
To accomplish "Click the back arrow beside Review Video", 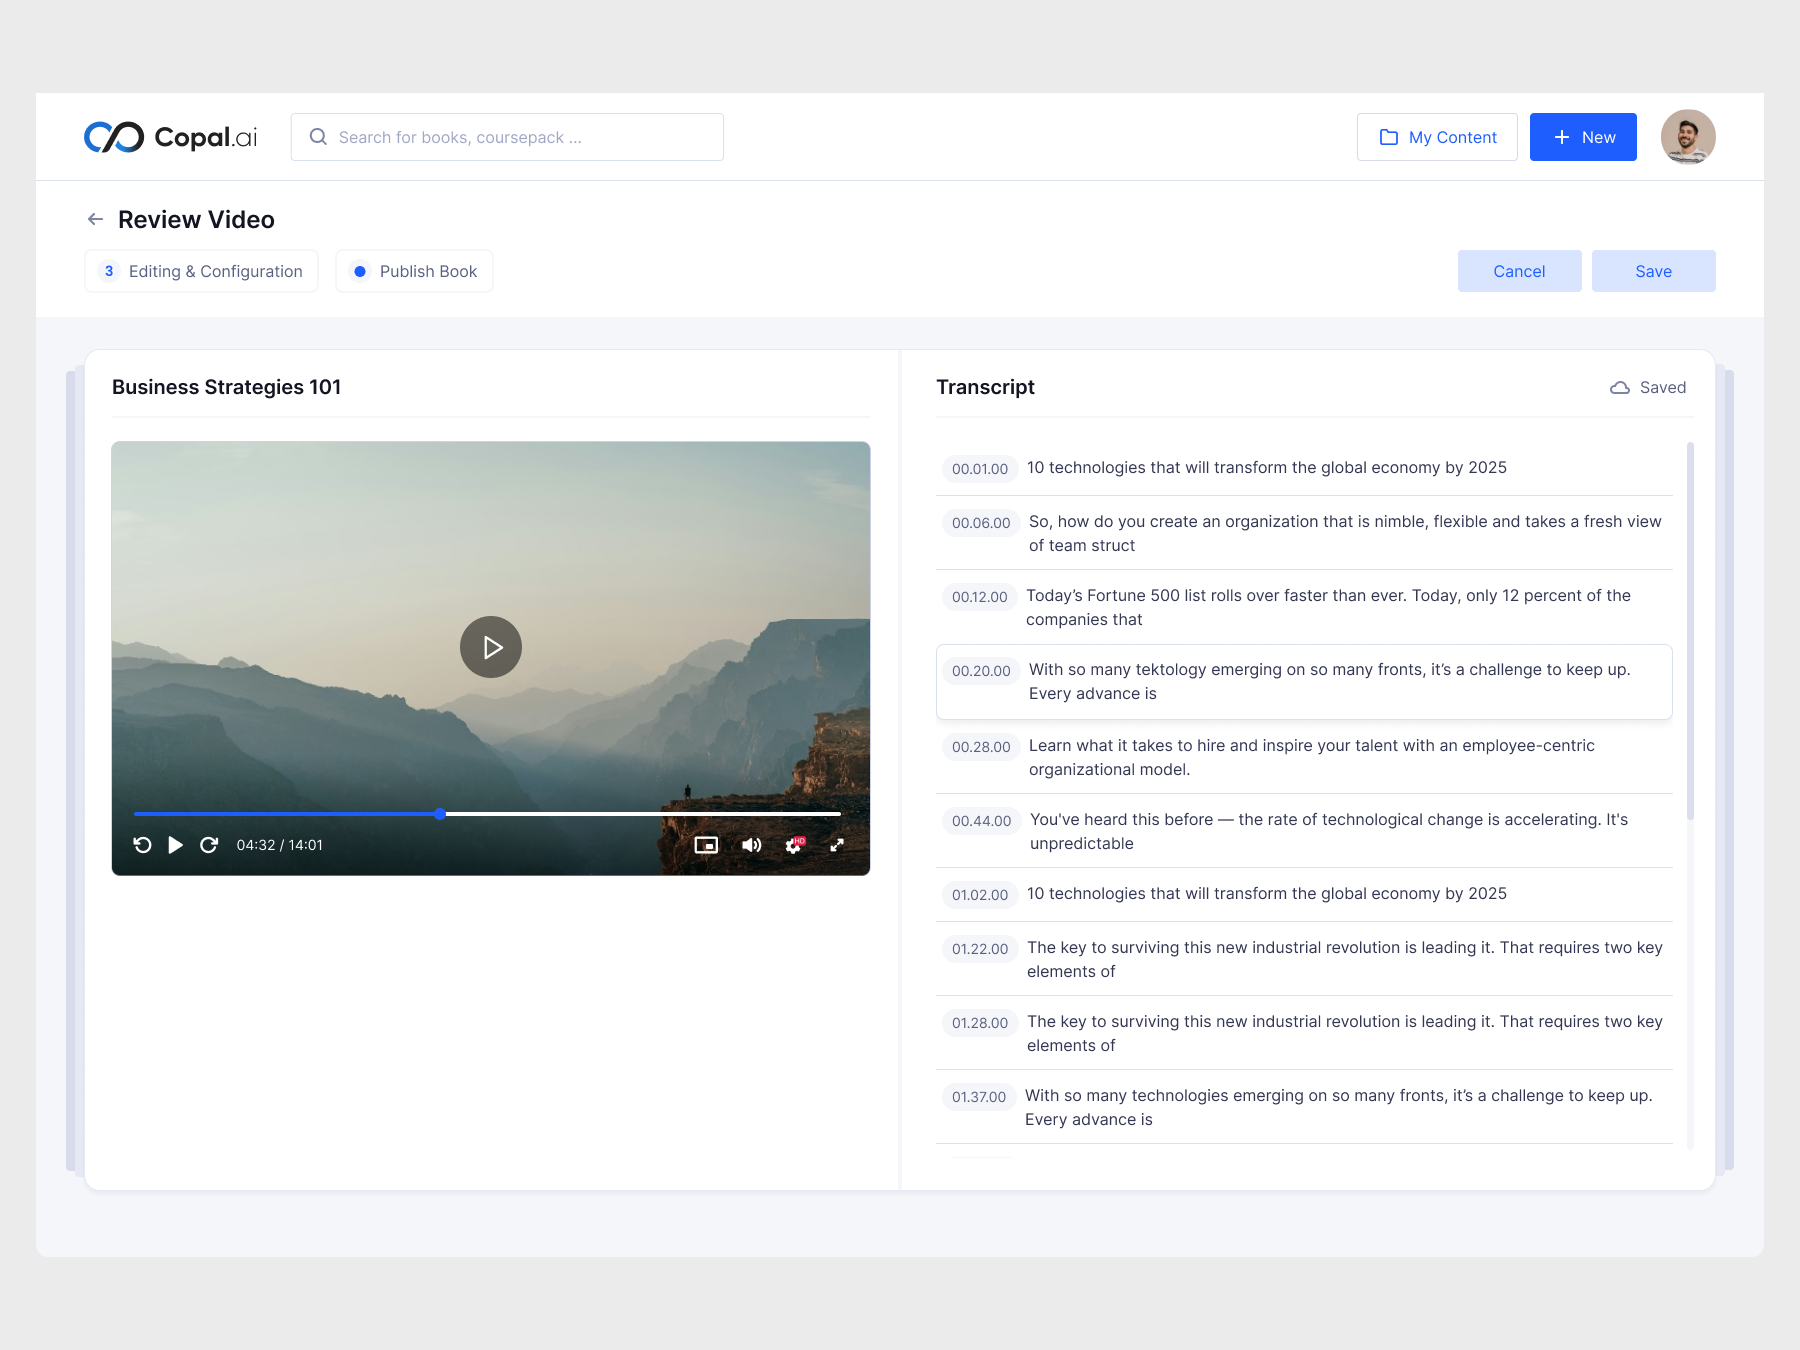I will [x=95, y=219].
